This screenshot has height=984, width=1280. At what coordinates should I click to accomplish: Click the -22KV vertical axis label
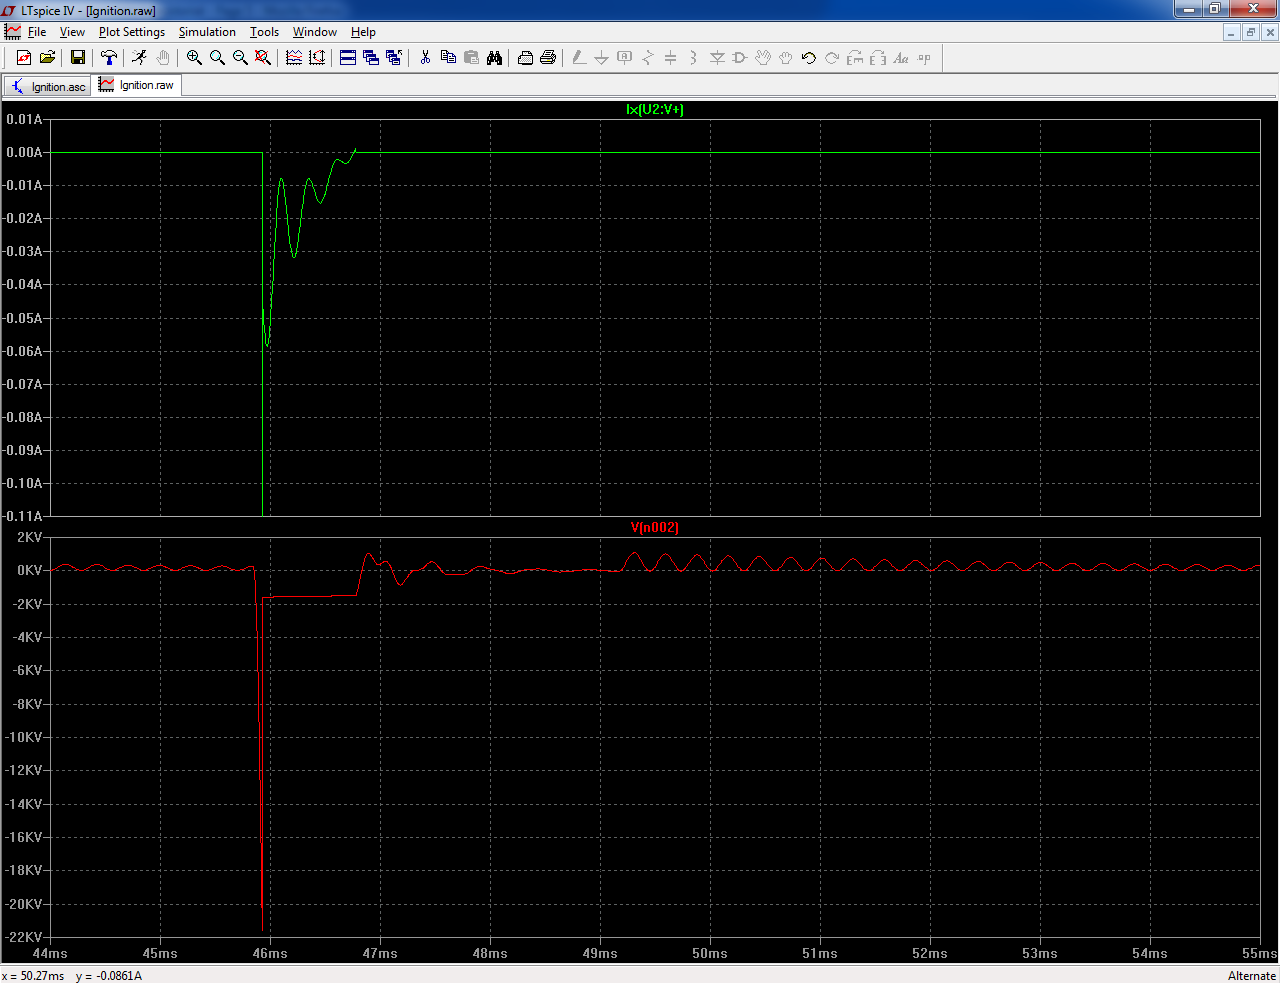(24, 937)
